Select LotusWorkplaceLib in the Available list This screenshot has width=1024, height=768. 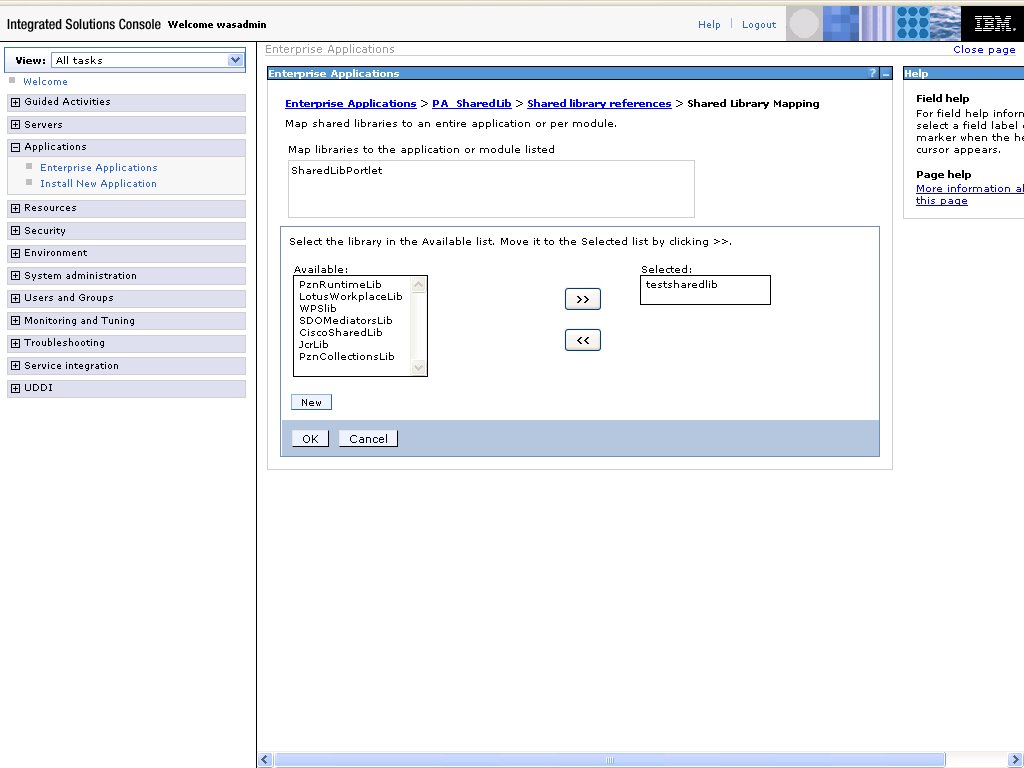[x=351, y=296]
